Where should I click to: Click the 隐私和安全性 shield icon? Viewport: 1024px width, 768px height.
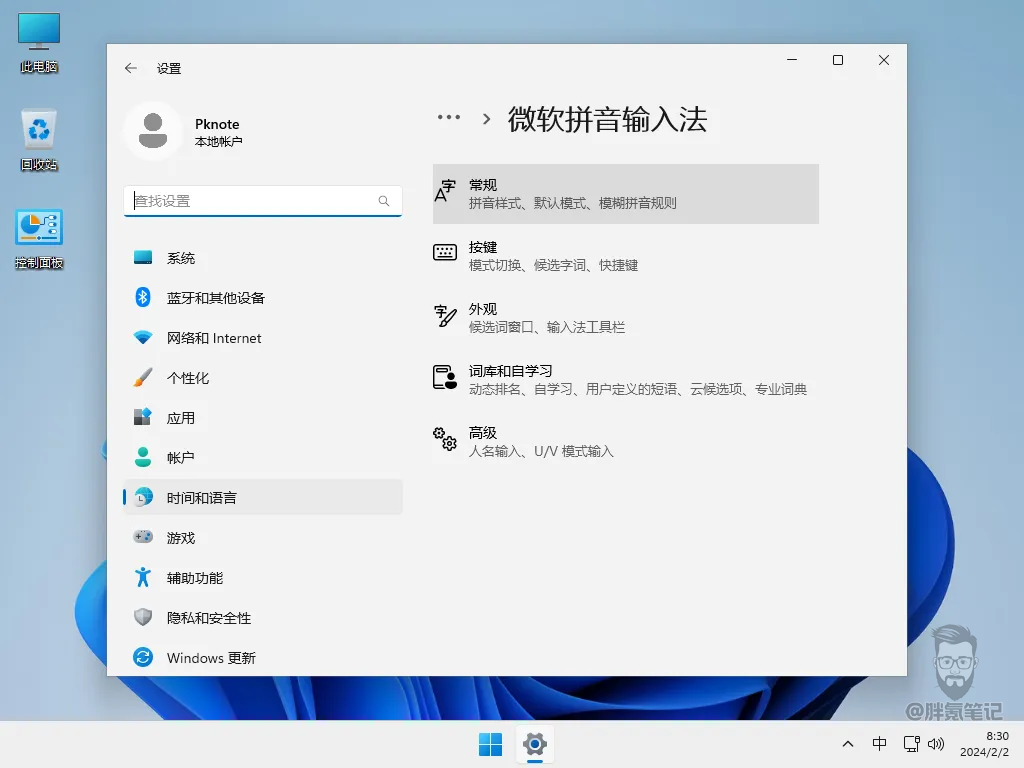click(143, 617)
